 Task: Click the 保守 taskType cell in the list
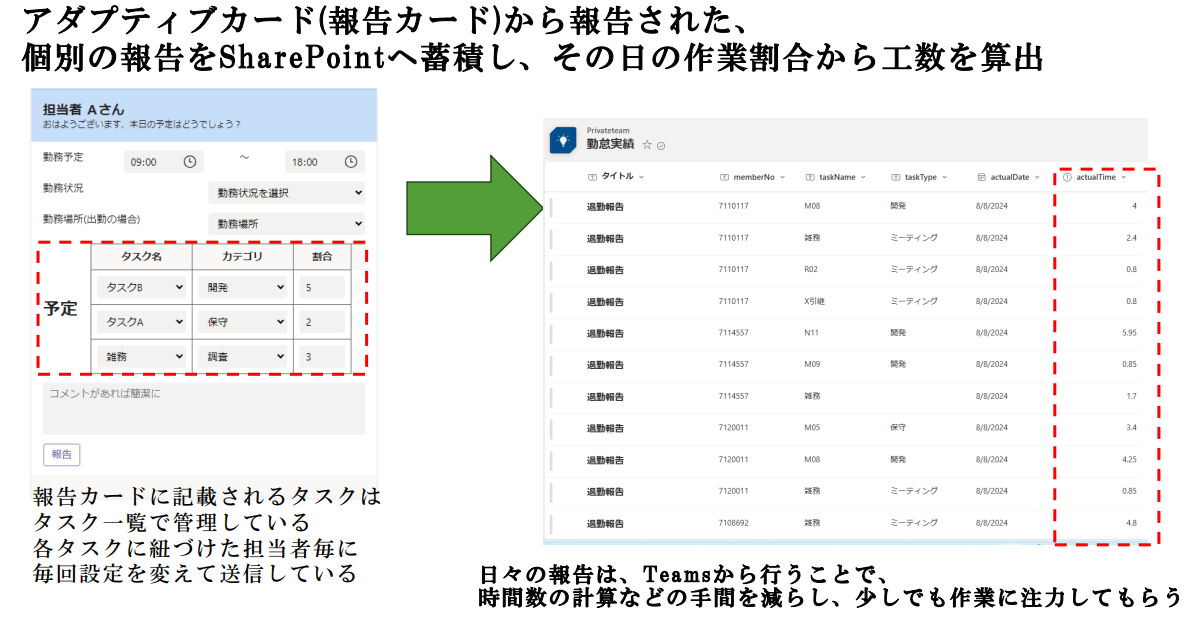tap(898, 428)
